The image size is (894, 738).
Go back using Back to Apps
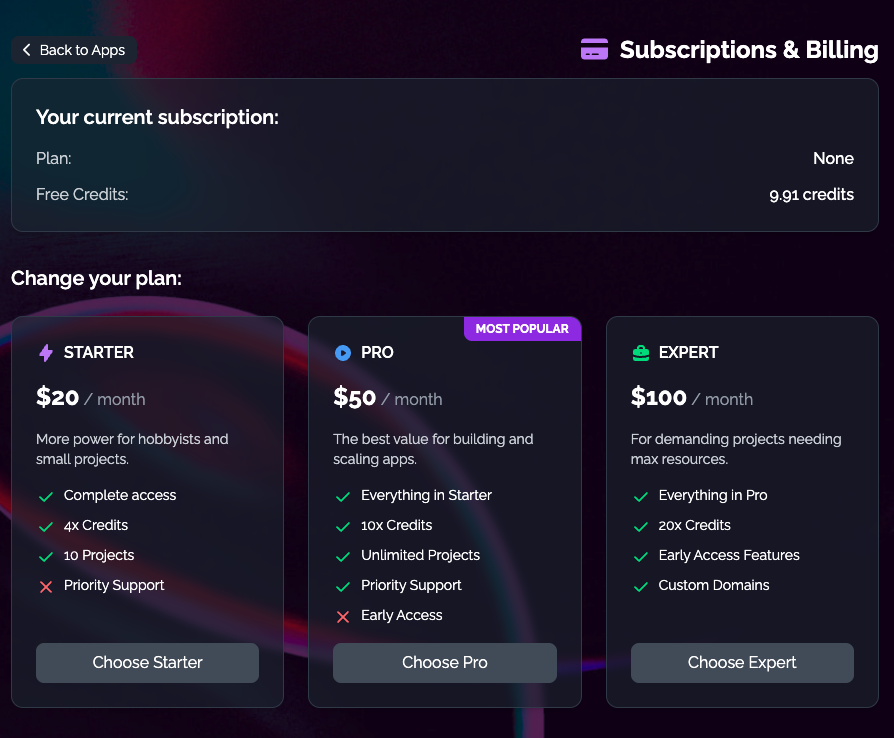coord(75,50)
